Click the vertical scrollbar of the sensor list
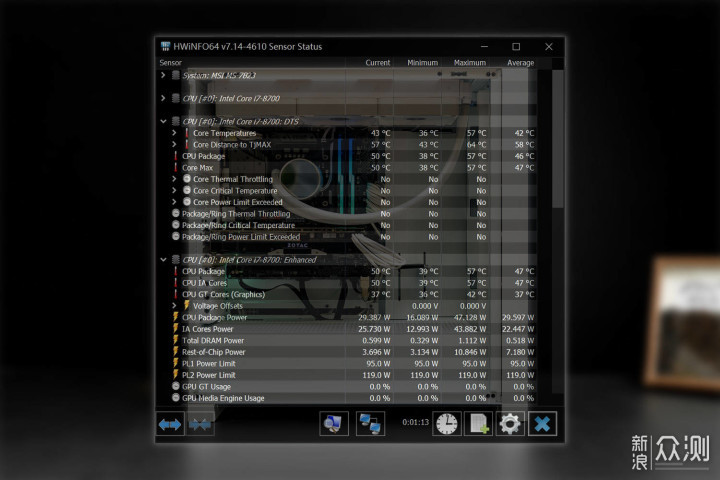This screenshot has height=480, width=720. (x=557, y=232)
